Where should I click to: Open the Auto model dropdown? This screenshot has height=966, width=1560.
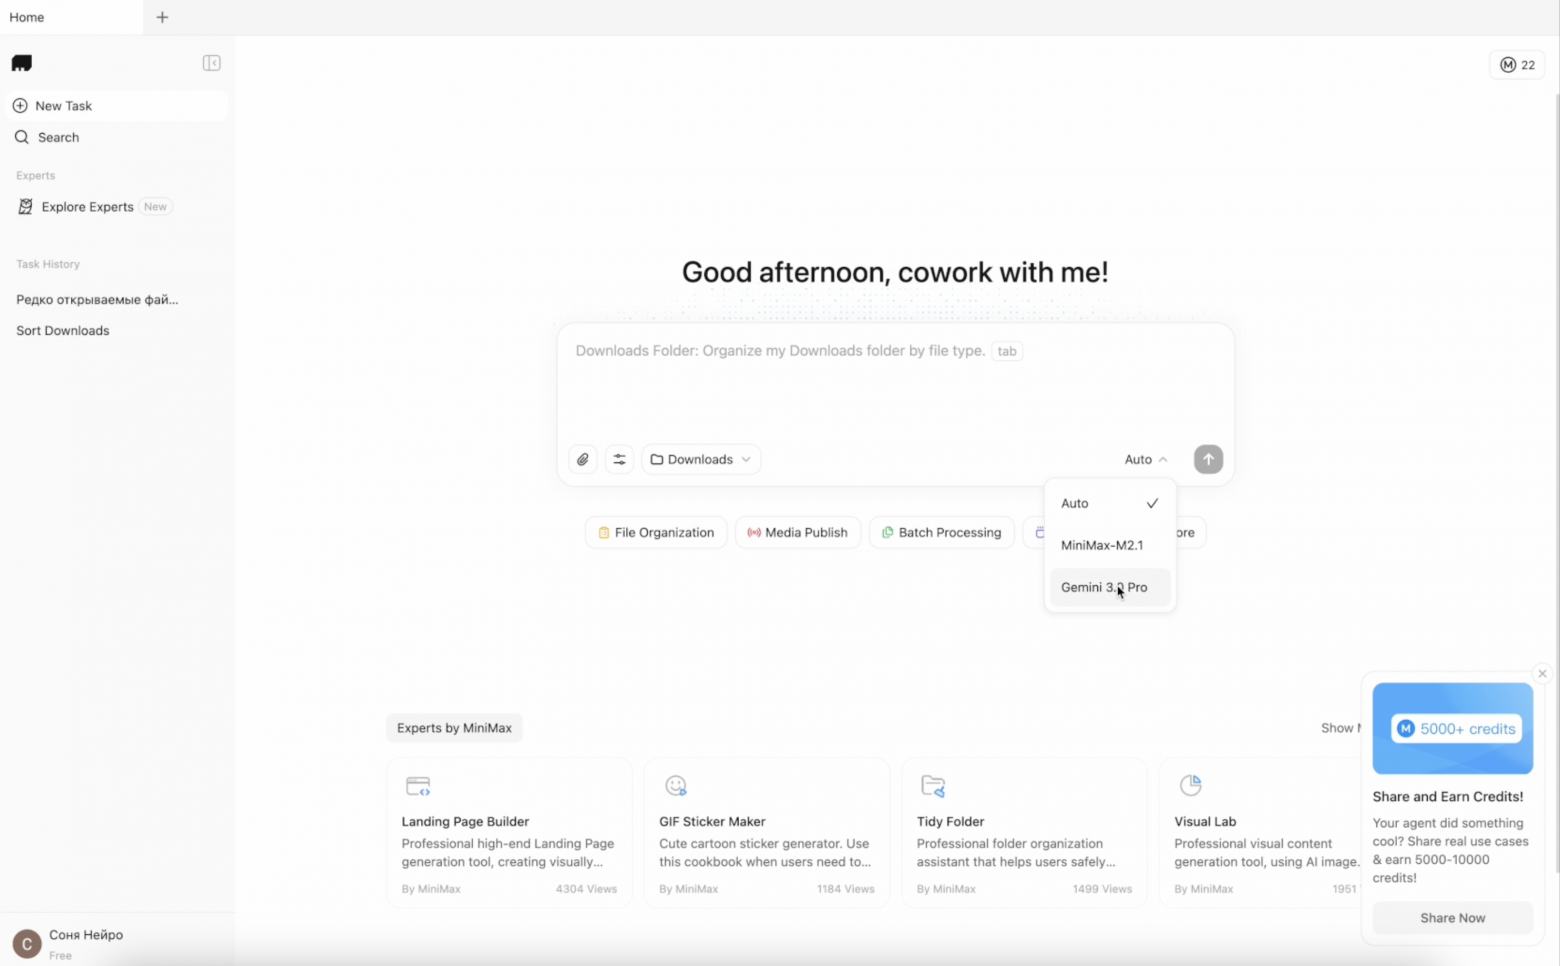coord(1144,459)
